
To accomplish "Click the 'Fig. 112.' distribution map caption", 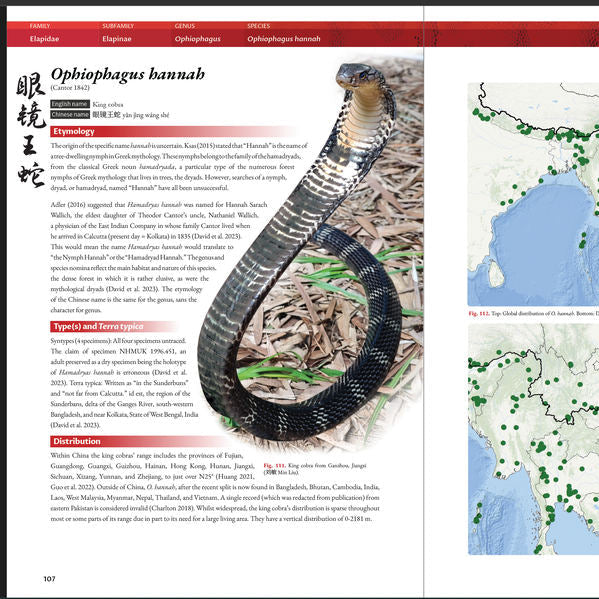I will [533, 313].
